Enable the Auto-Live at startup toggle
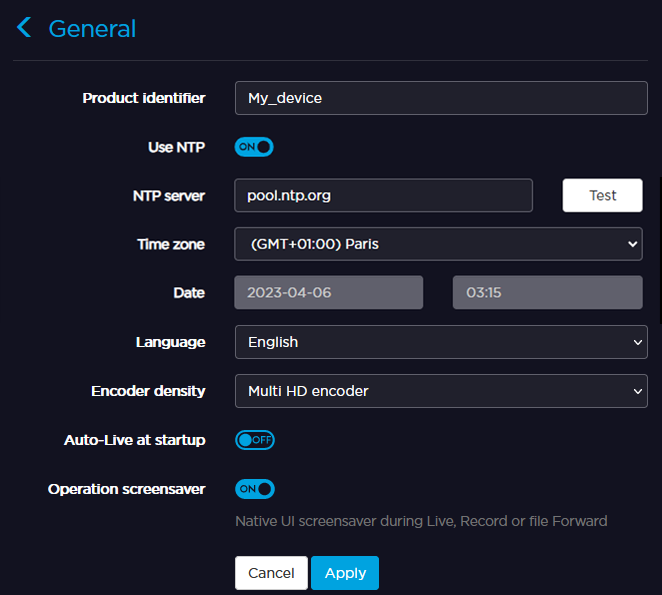 (254, 440)
